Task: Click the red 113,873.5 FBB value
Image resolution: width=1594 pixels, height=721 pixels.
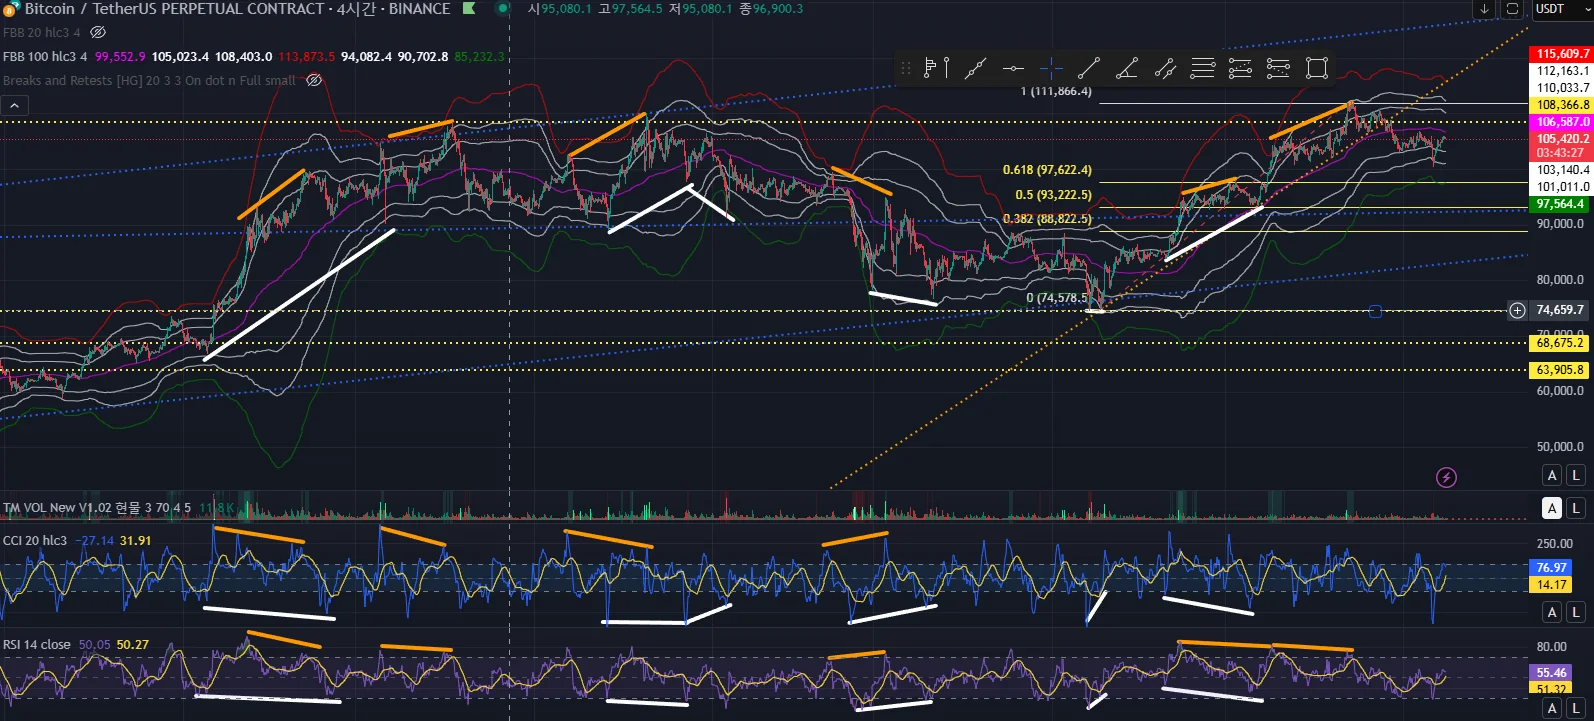Action: point(307,56)
